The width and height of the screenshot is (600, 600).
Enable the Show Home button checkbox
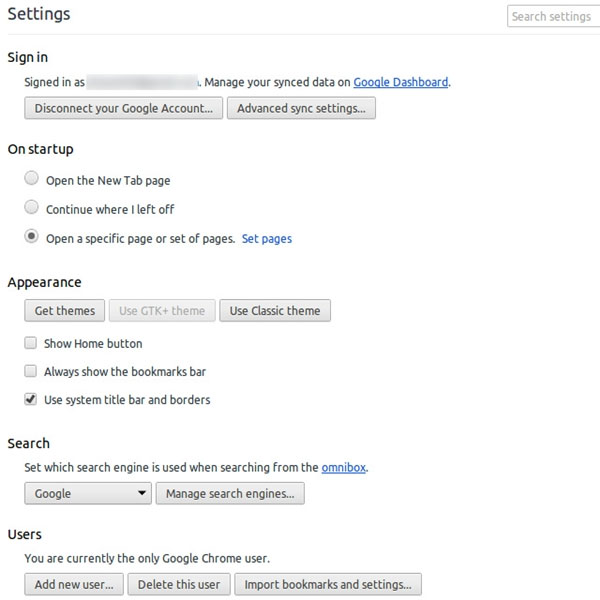pos(31,343)
